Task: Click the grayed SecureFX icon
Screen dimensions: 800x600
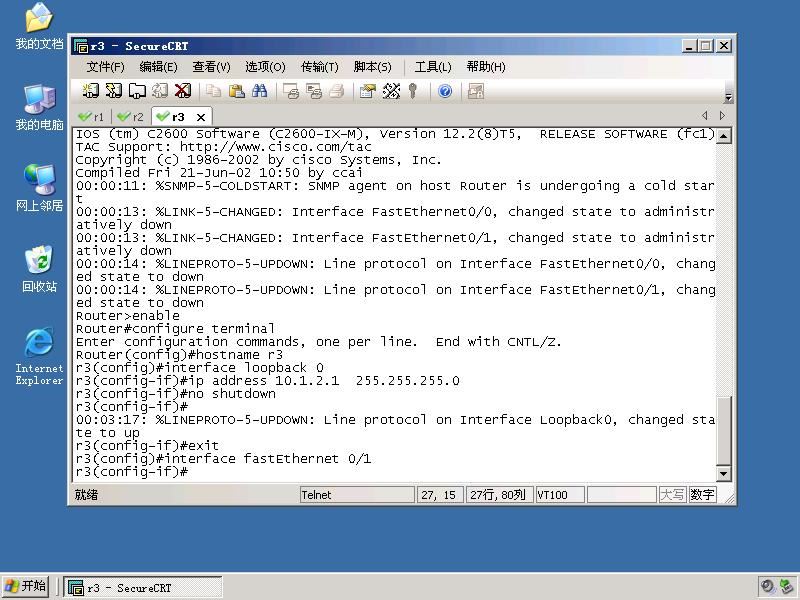Action: coord(476,91)
